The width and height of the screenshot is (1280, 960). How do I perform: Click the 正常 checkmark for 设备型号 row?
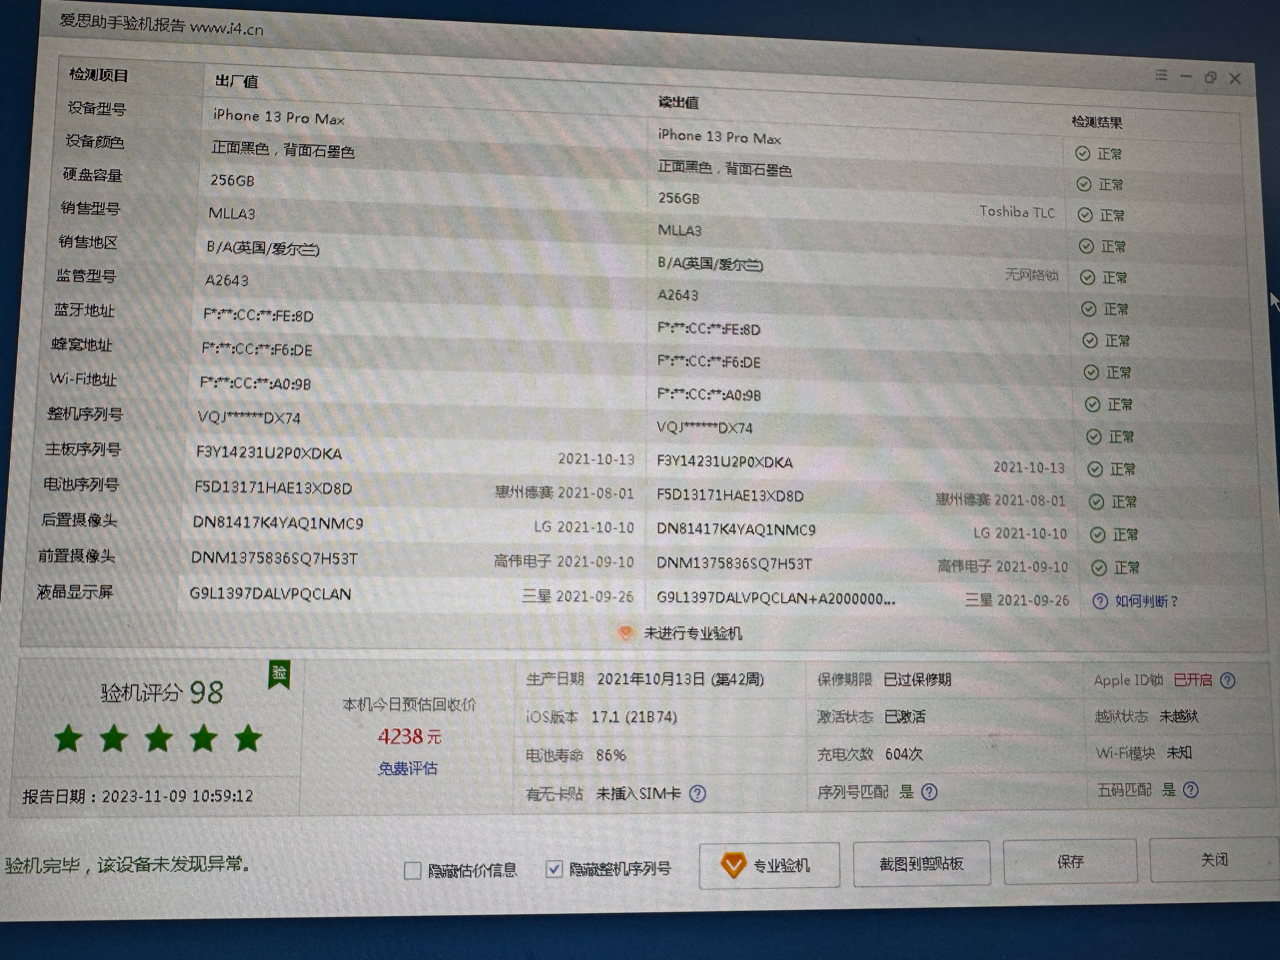[1083, 153]
